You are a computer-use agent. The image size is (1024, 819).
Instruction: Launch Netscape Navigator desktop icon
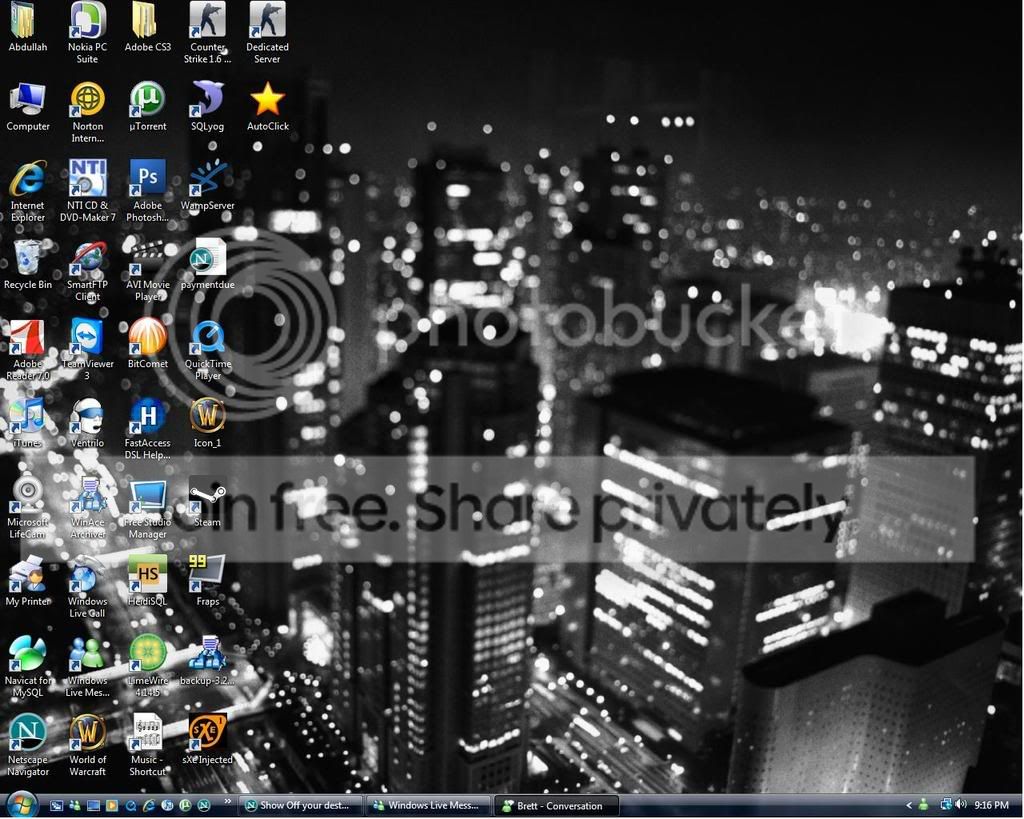click(x=27, y=746)
